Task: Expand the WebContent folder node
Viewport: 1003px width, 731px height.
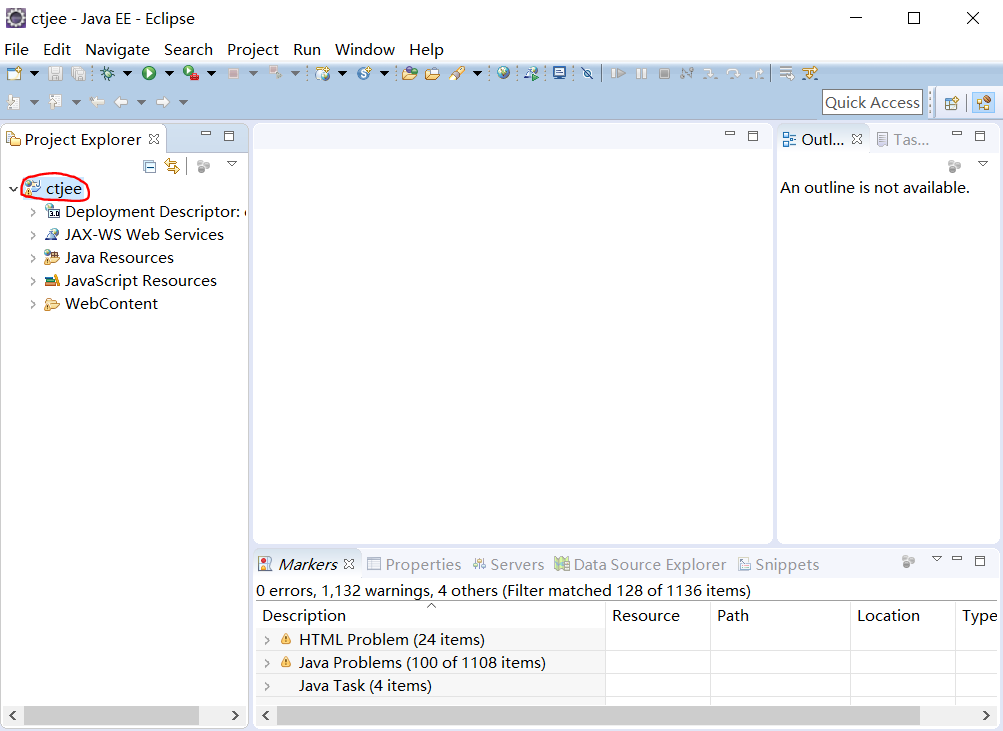Action: point(33,304)
